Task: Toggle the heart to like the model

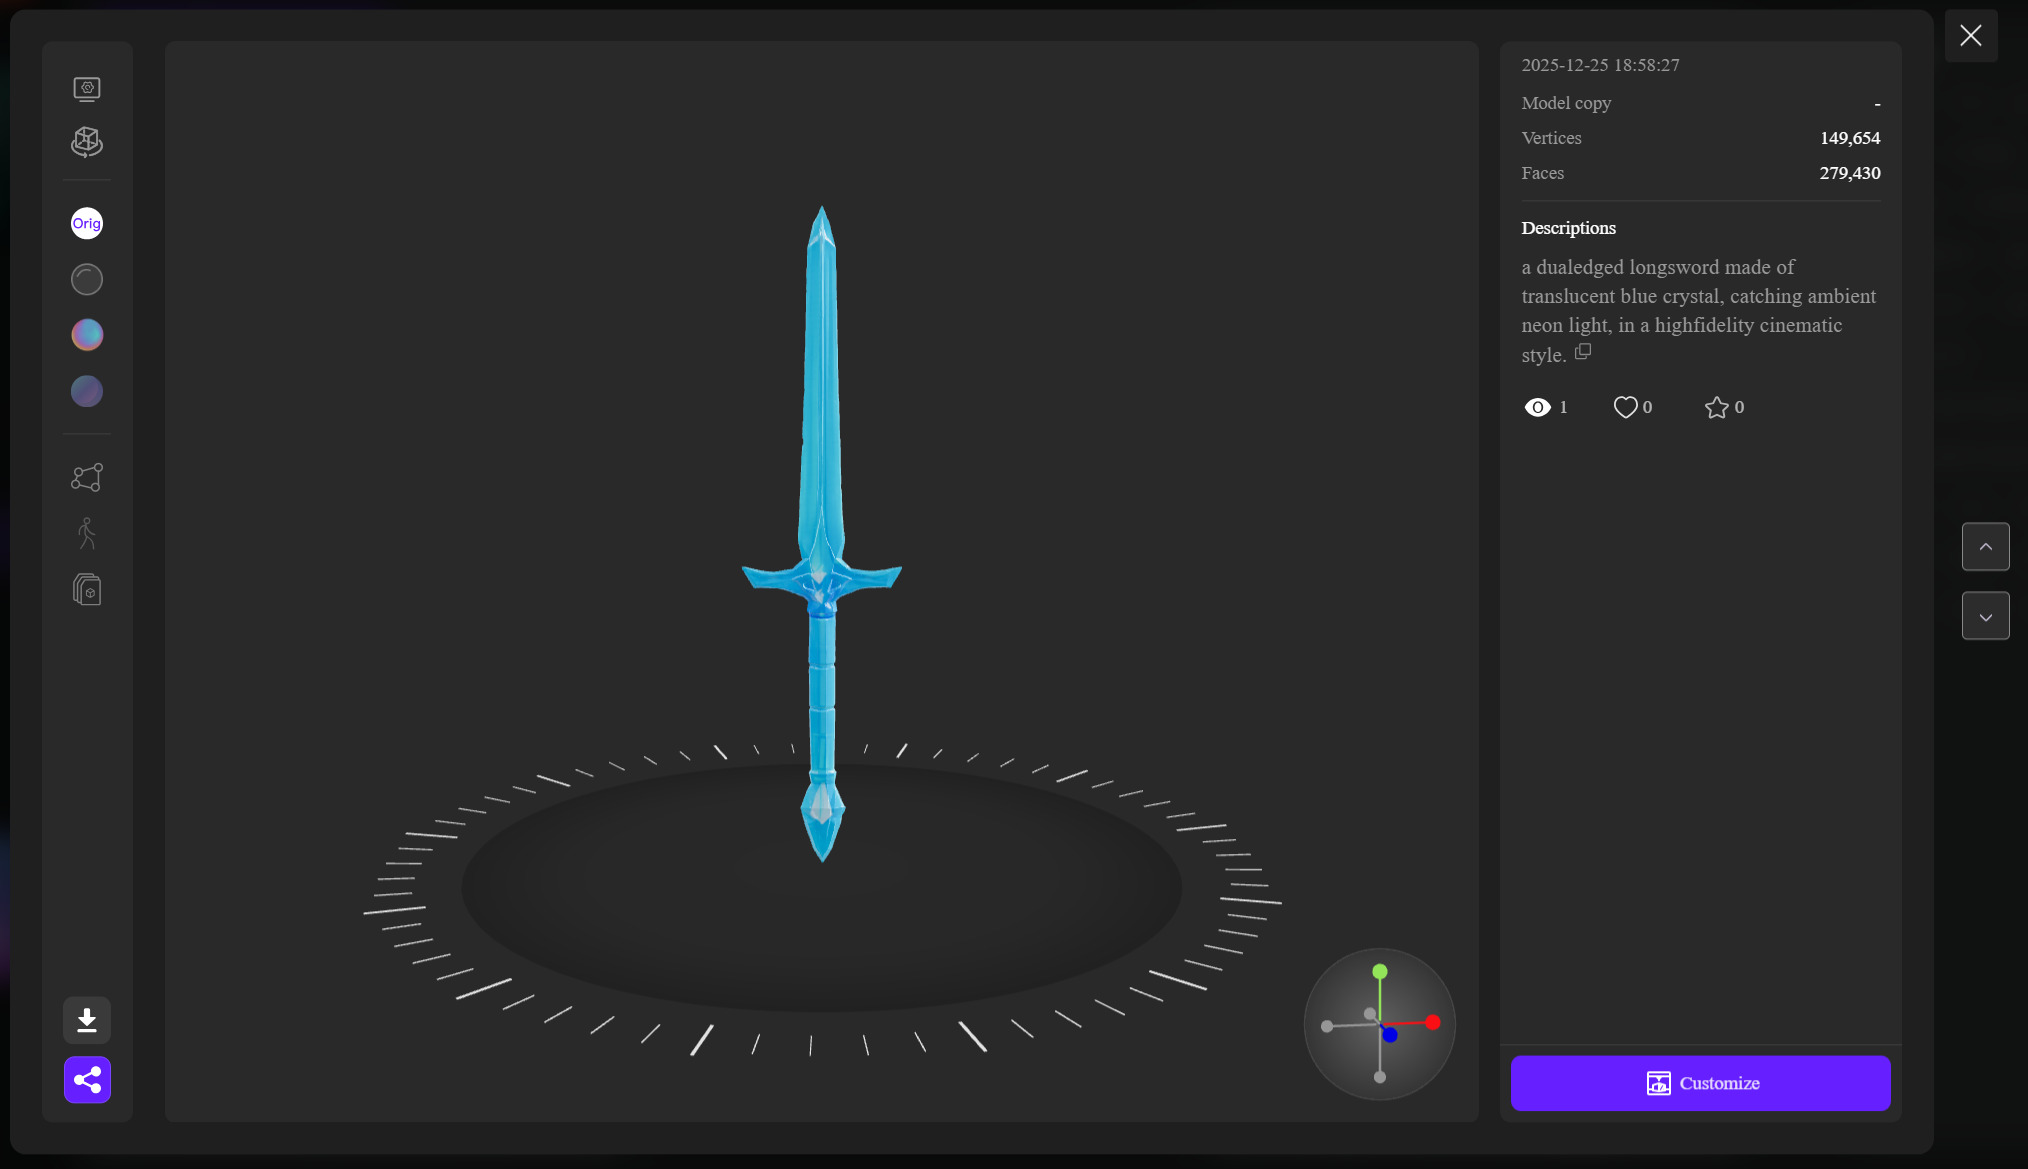Action: pyautogui.click(x=1624, y=406)
